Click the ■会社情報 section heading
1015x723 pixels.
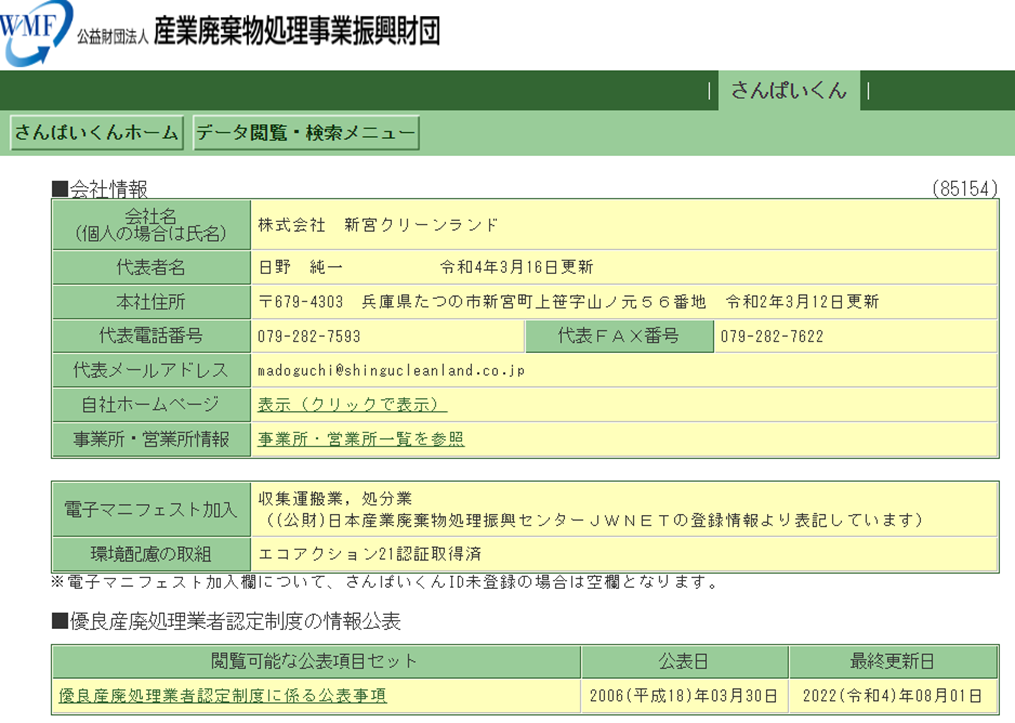click(x=100, y=189)
